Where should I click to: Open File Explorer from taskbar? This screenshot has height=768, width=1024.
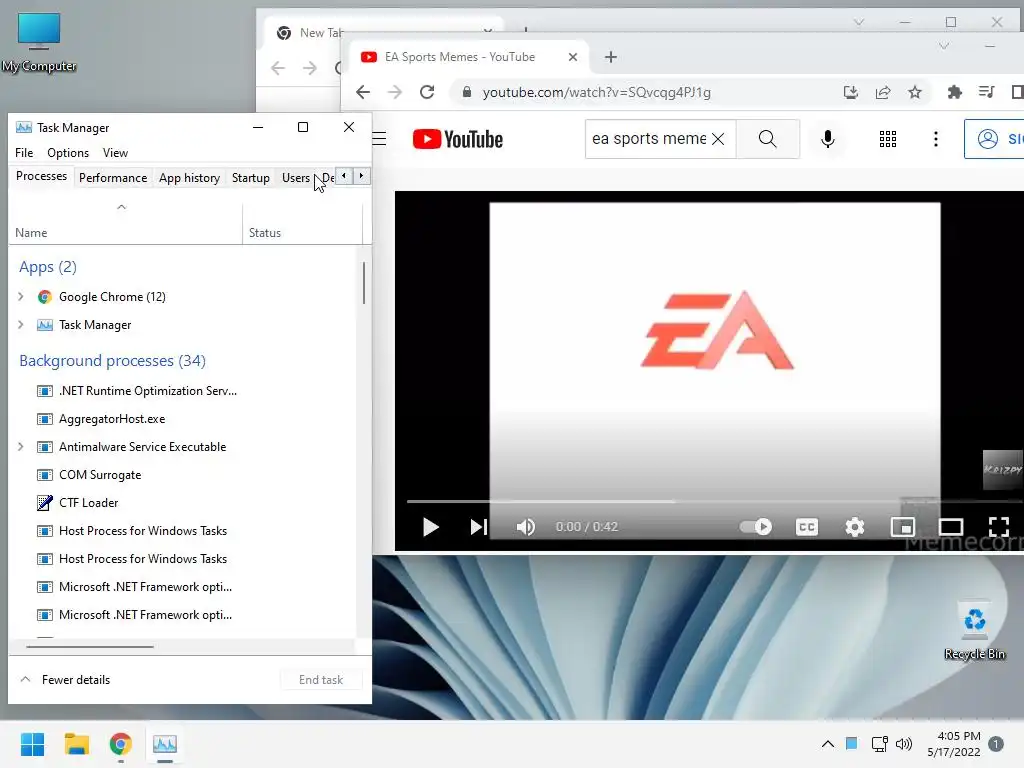(x=76, y=744)
